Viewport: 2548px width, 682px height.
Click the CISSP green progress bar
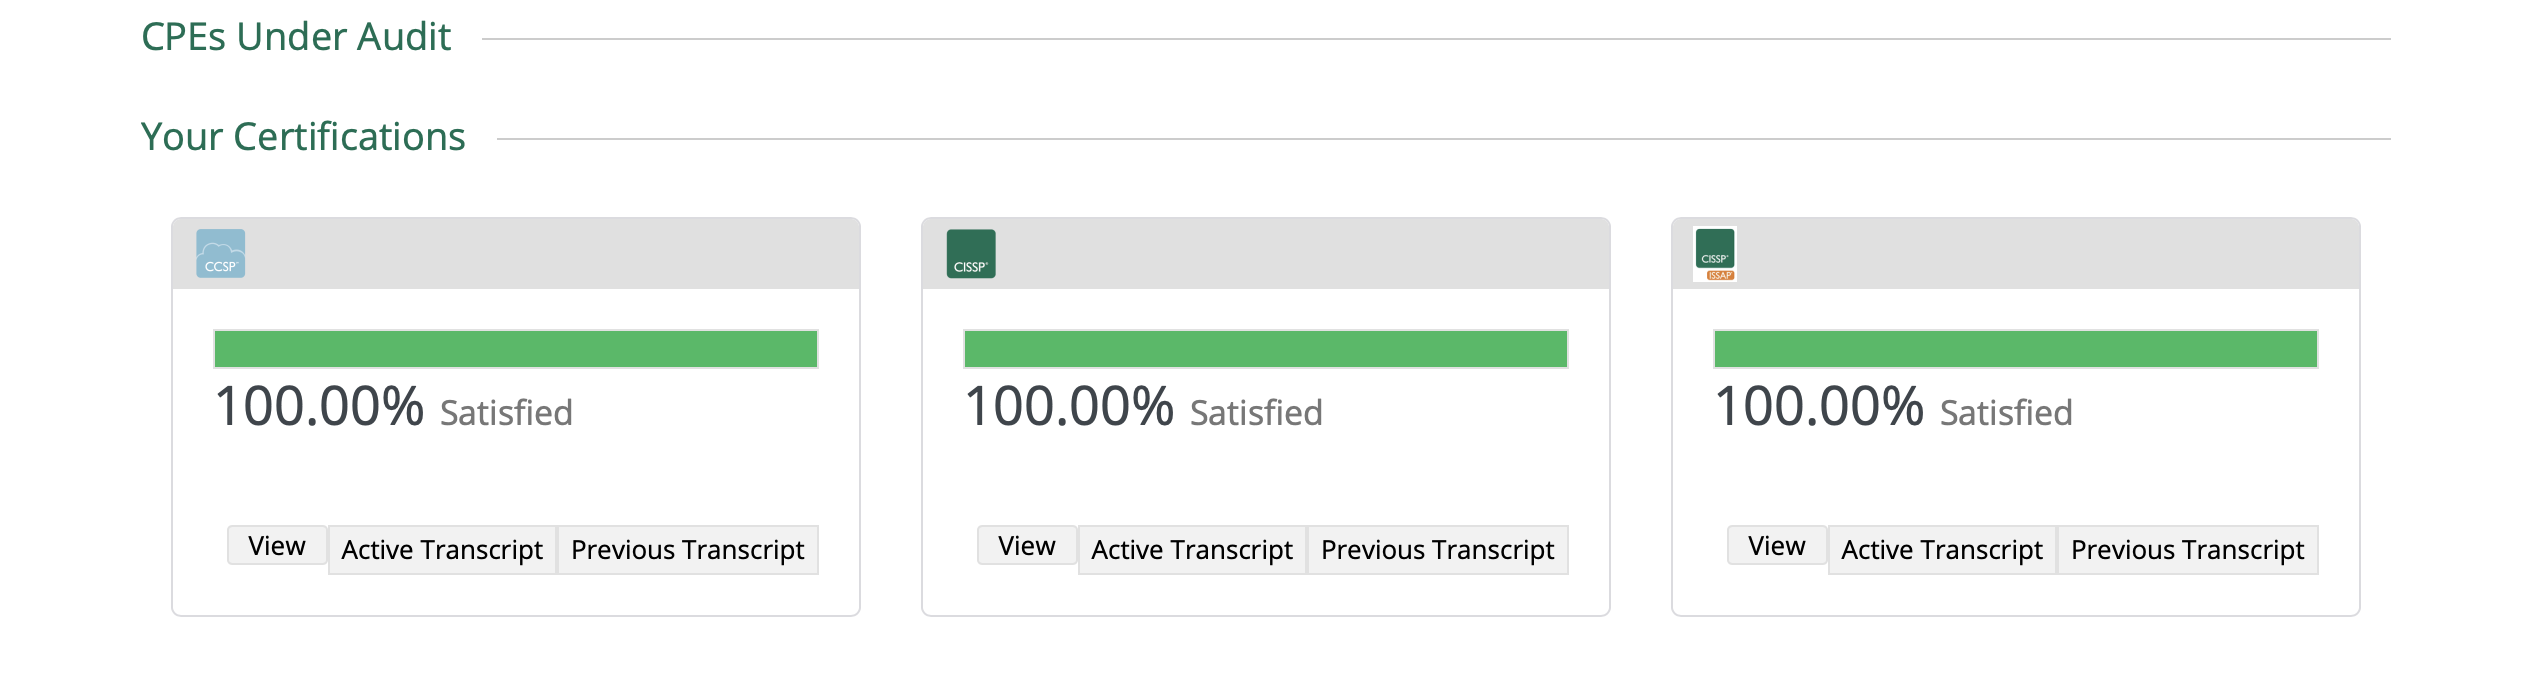[1266, 349]
